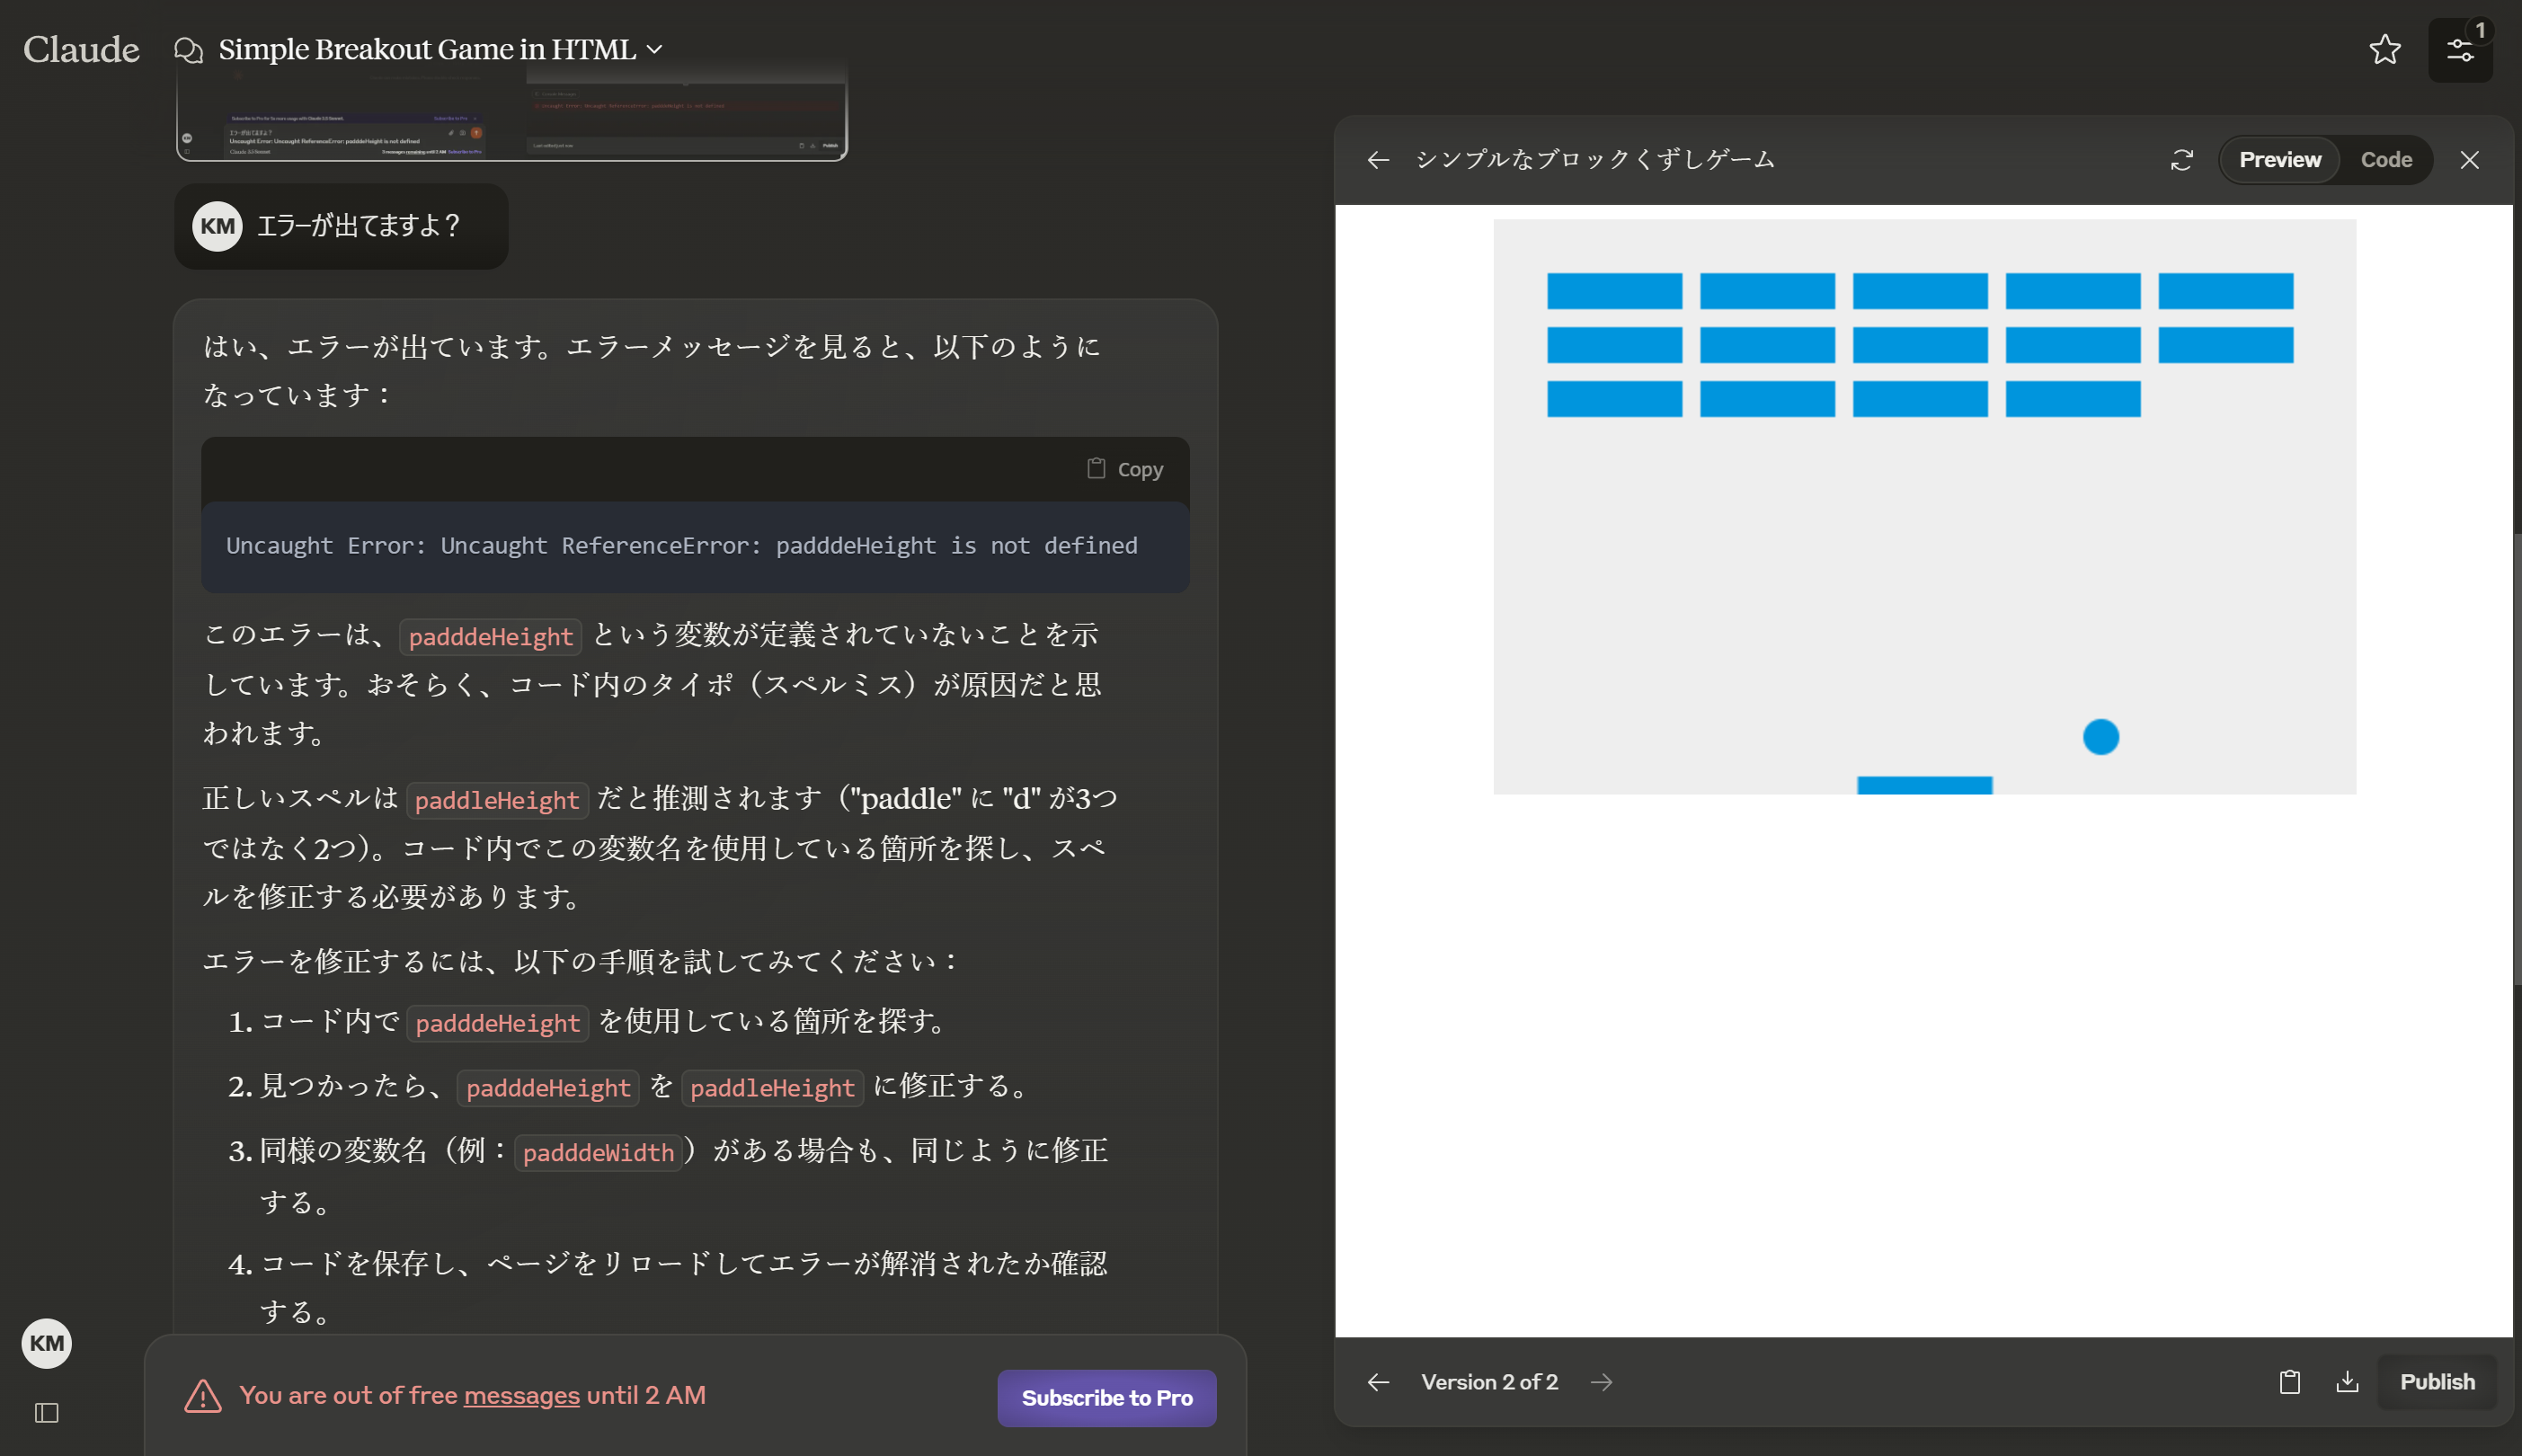Close the artifact panel

2468,160
